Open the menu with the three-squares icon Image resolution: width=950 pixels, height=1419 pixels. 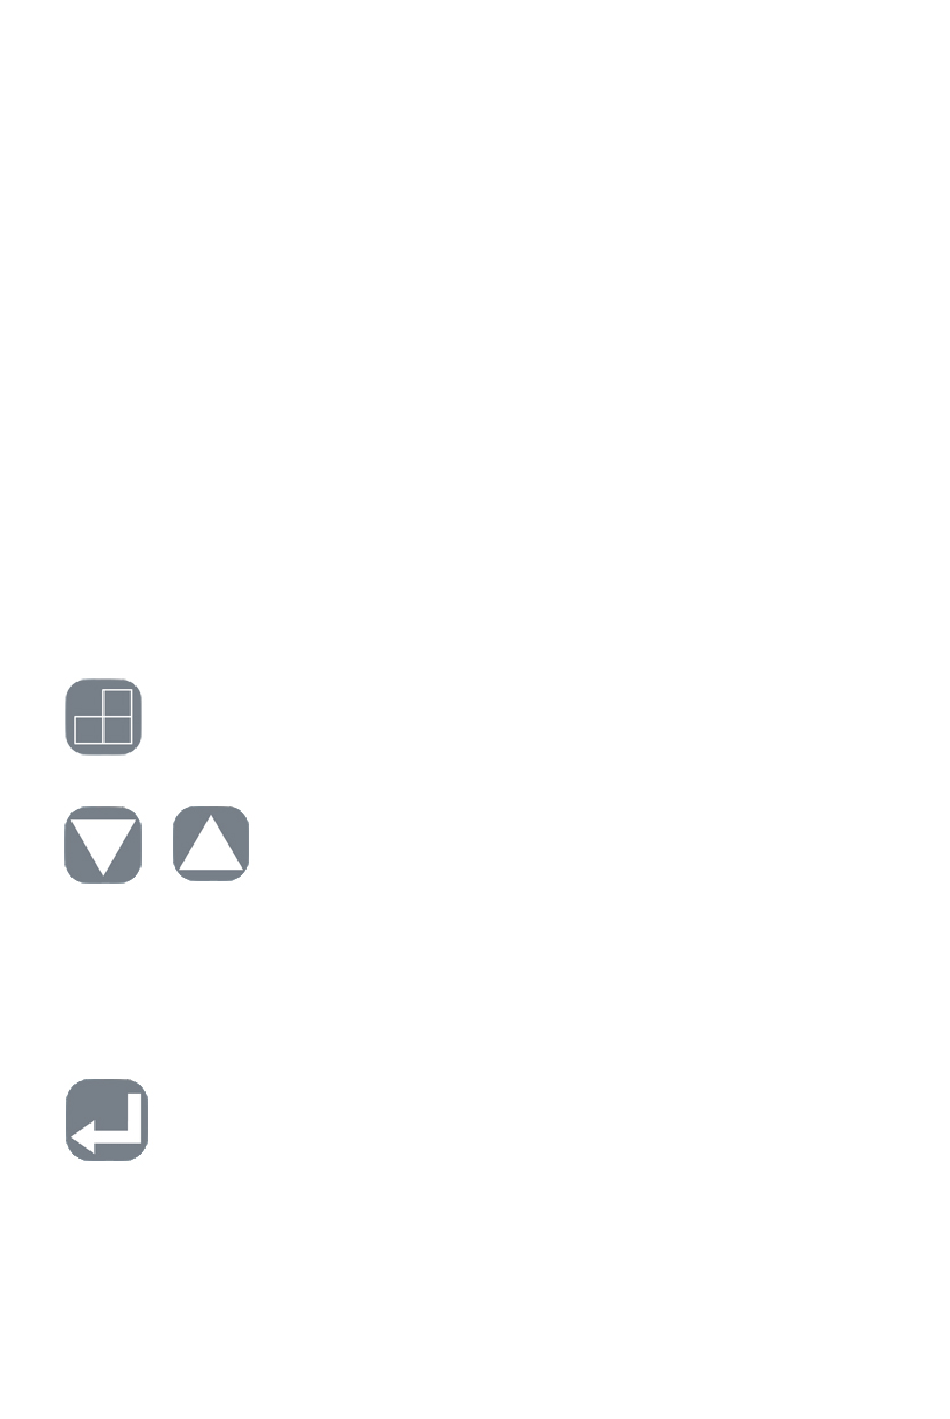104,717
